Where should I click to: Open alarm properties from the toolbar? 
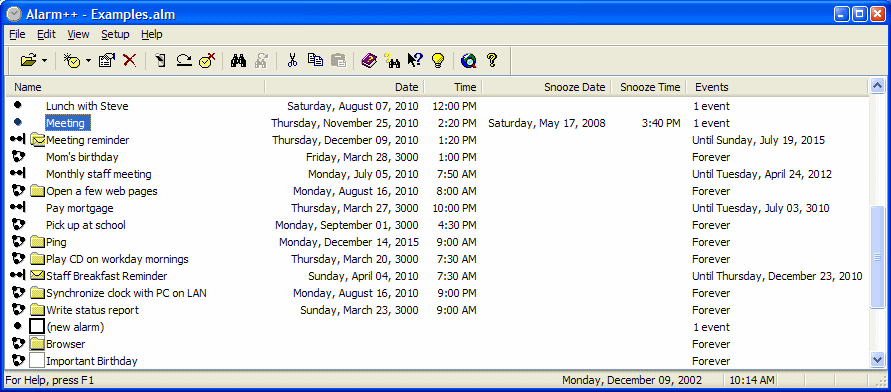[x=107, y=60]
